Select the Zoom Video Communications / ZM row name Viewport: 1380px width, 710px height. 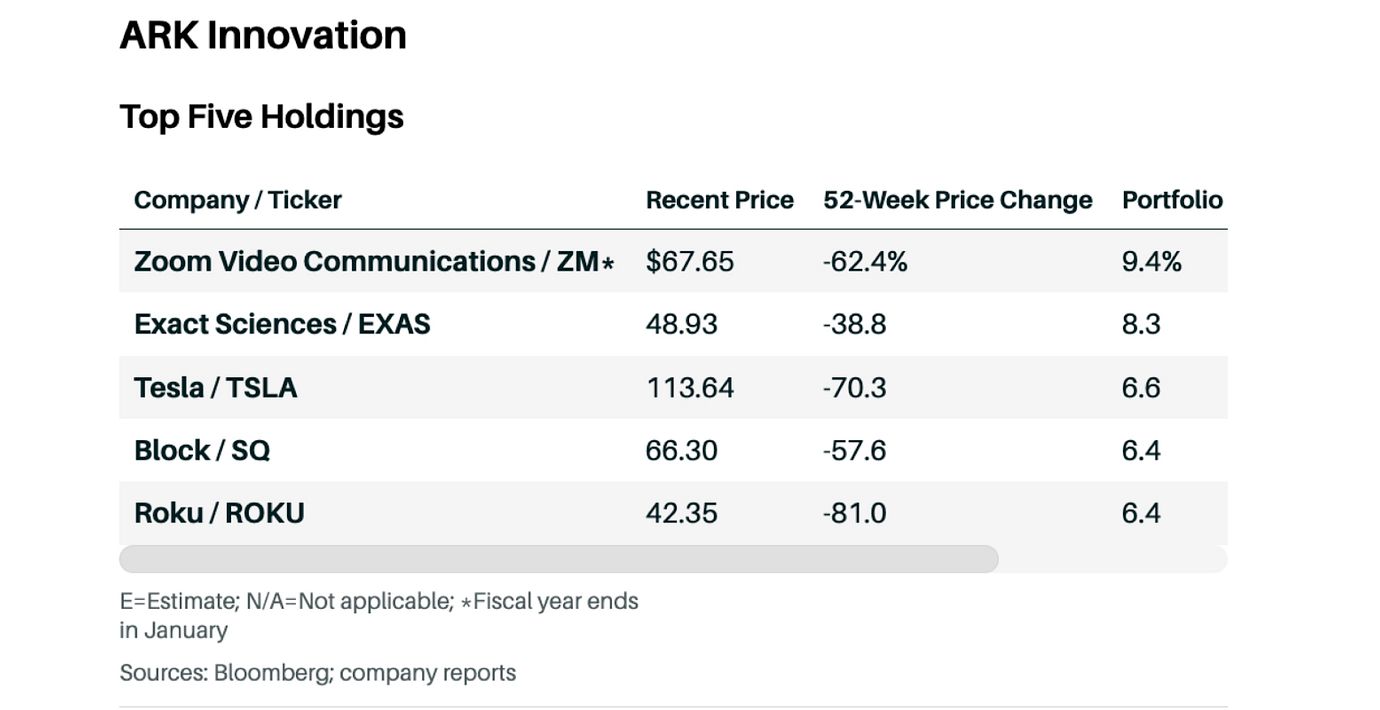tap(373, 262)
